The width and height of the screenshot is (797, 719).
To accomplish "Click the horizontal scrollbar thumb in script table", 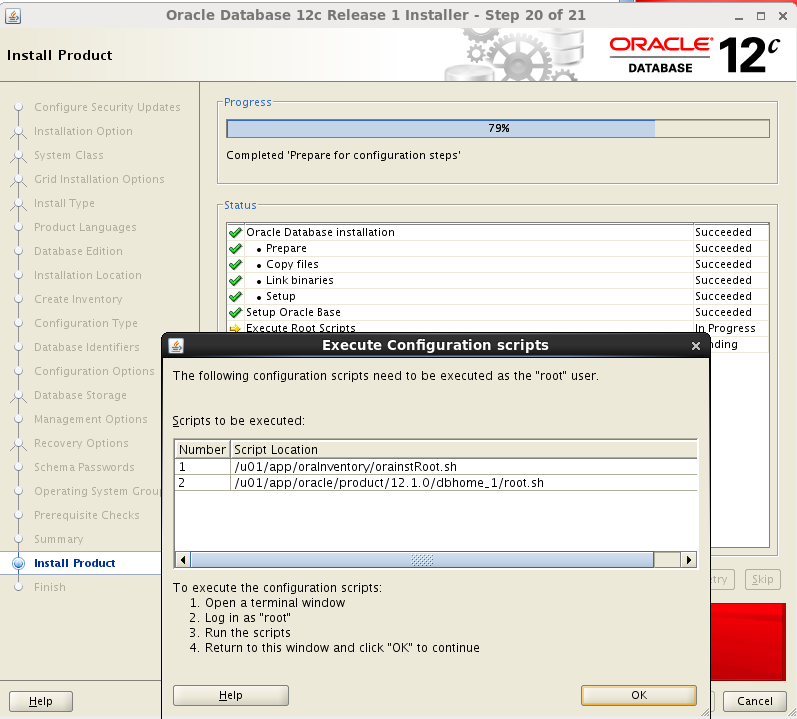I will tap(422, 560).
